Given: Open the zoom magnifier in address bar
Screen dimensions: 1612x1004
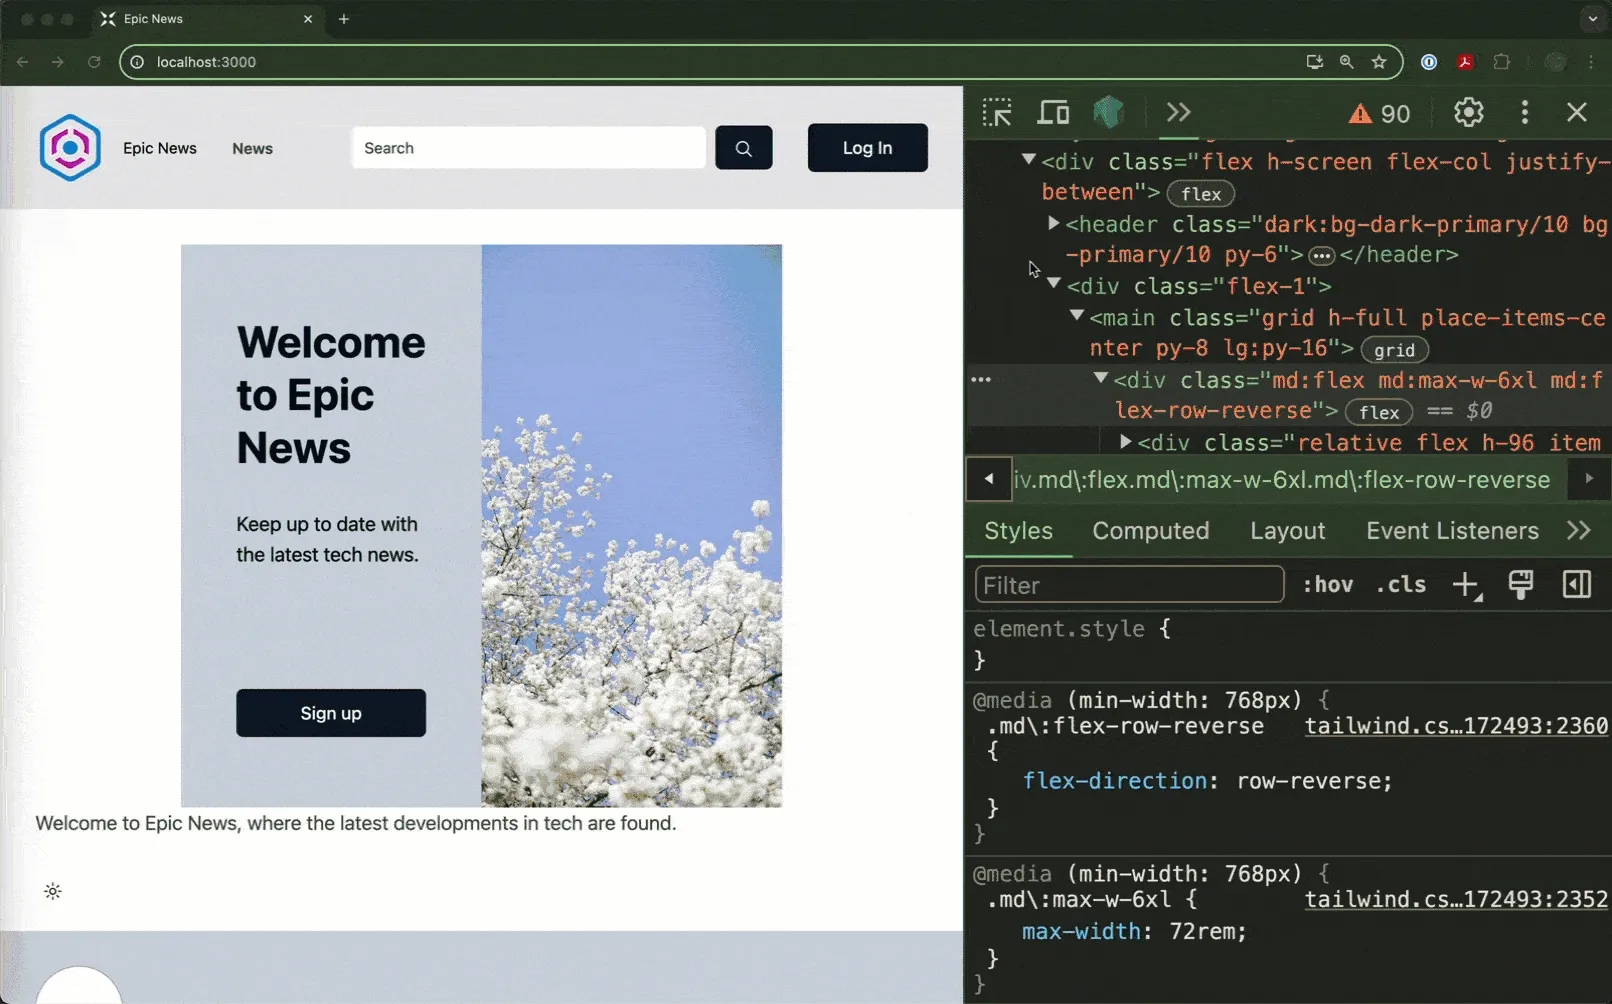Looking at the screenshot, I should (1347, 62).
